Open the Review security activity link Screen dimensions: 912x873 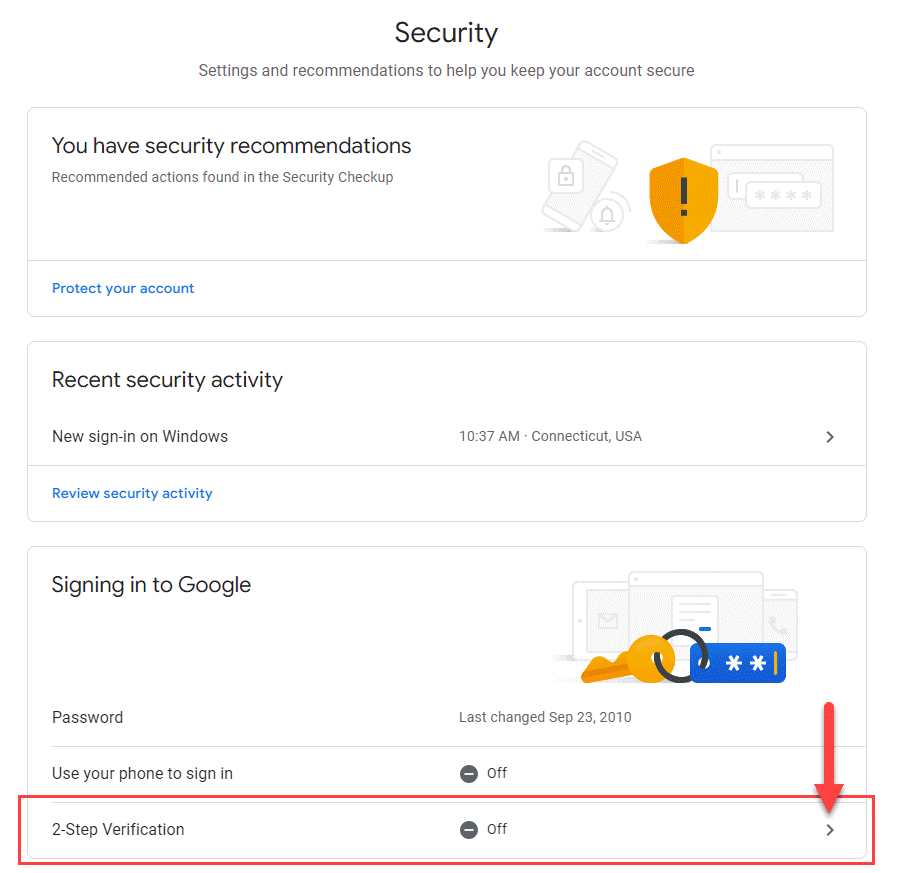point(132,493)
